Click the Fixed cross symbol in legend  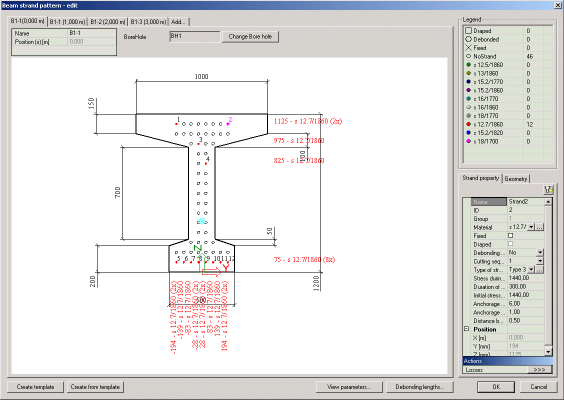click(x=468, y=48)
